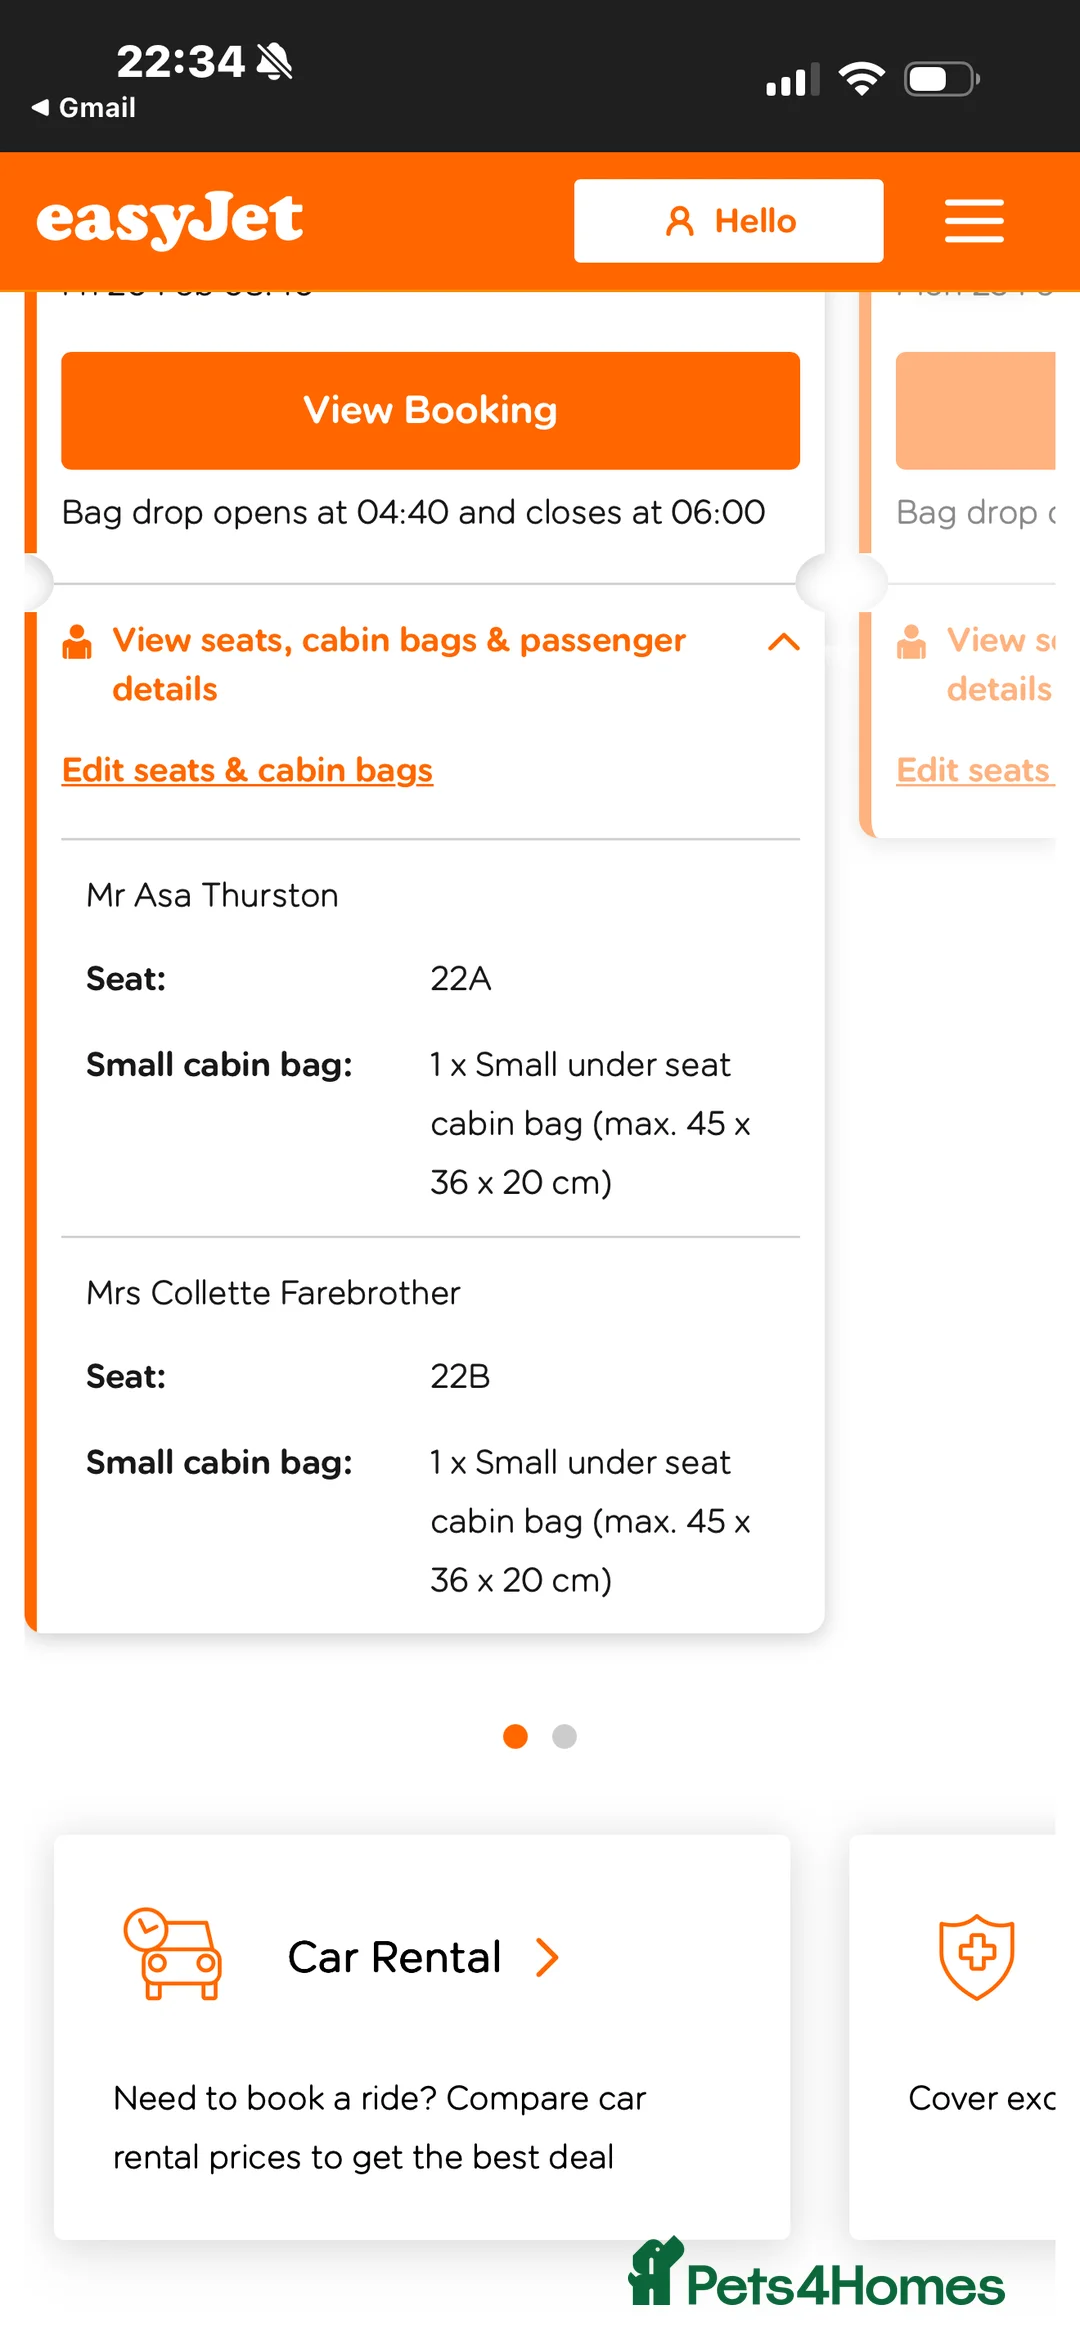Tap the easyJet logo
Screen dimensions: 1080x2347
click(170, 220)
